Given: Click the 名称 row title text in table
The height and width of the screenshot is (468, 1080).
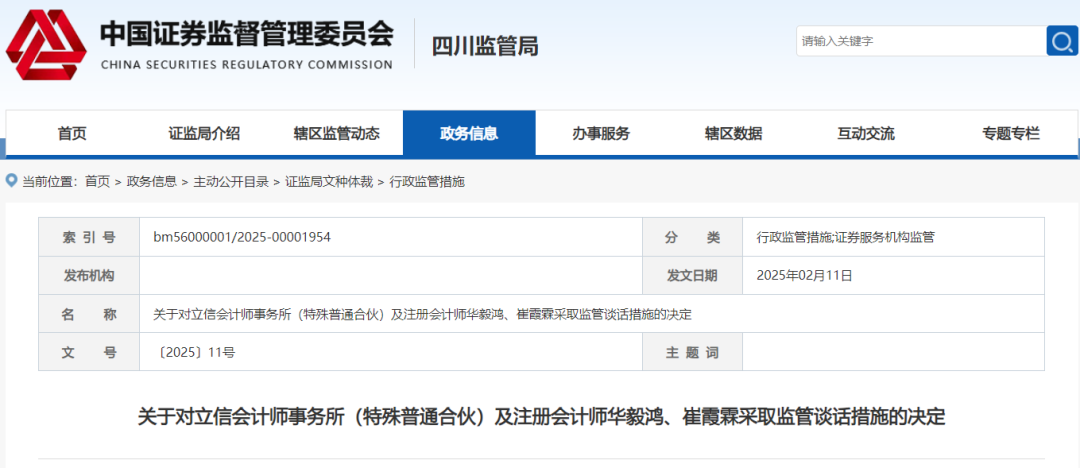Looking at the screenshot, I should (x=422, y=315).
